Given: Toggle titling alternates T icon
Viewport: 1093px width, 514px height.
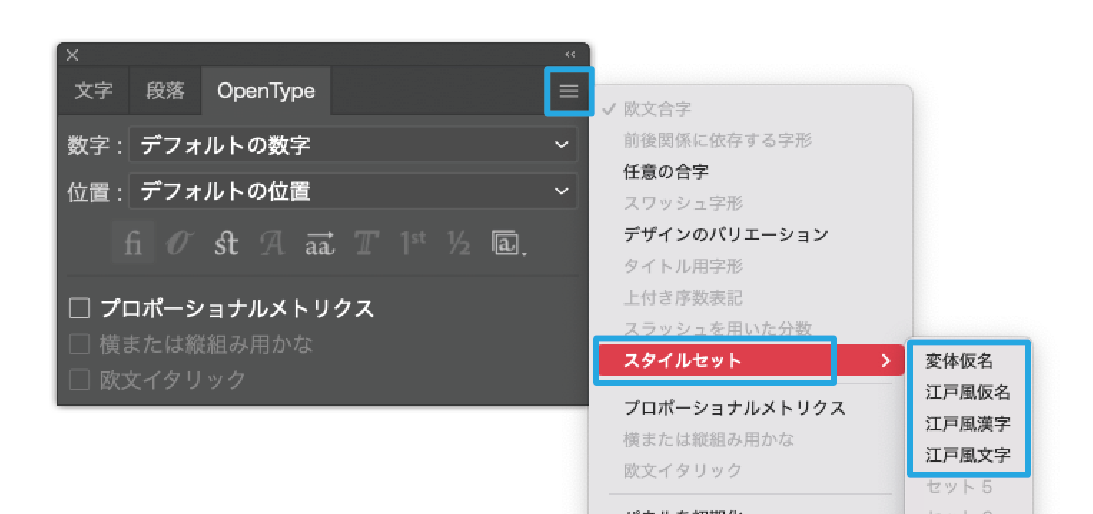Looking at the screenshot, I should click(367, 243).
